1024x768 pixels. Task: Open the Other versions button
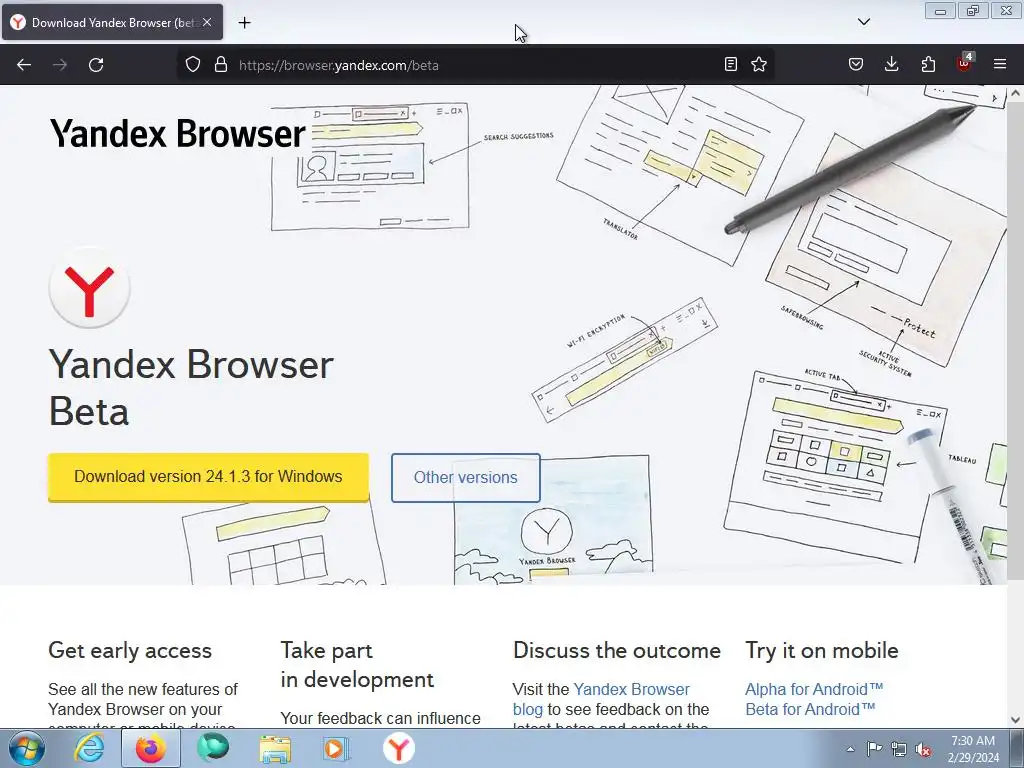(x=466, y=478)
